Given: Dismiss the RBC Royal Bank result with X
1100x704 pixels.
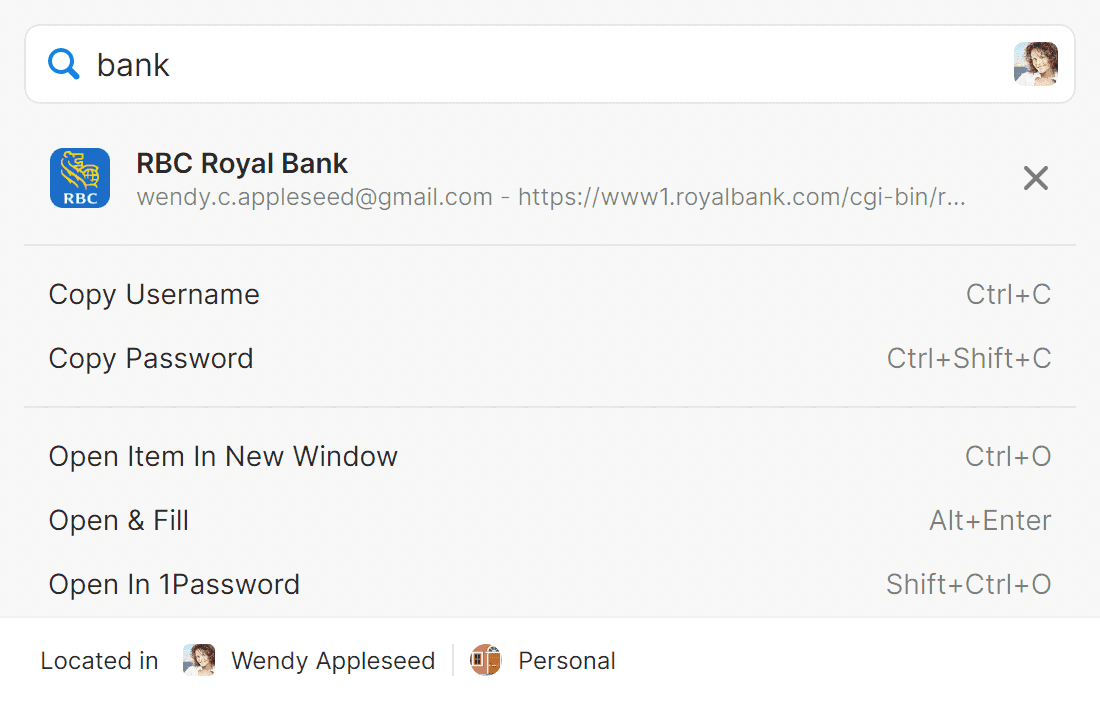Looking at the screenshot, I should click(x=1035, y=178).
